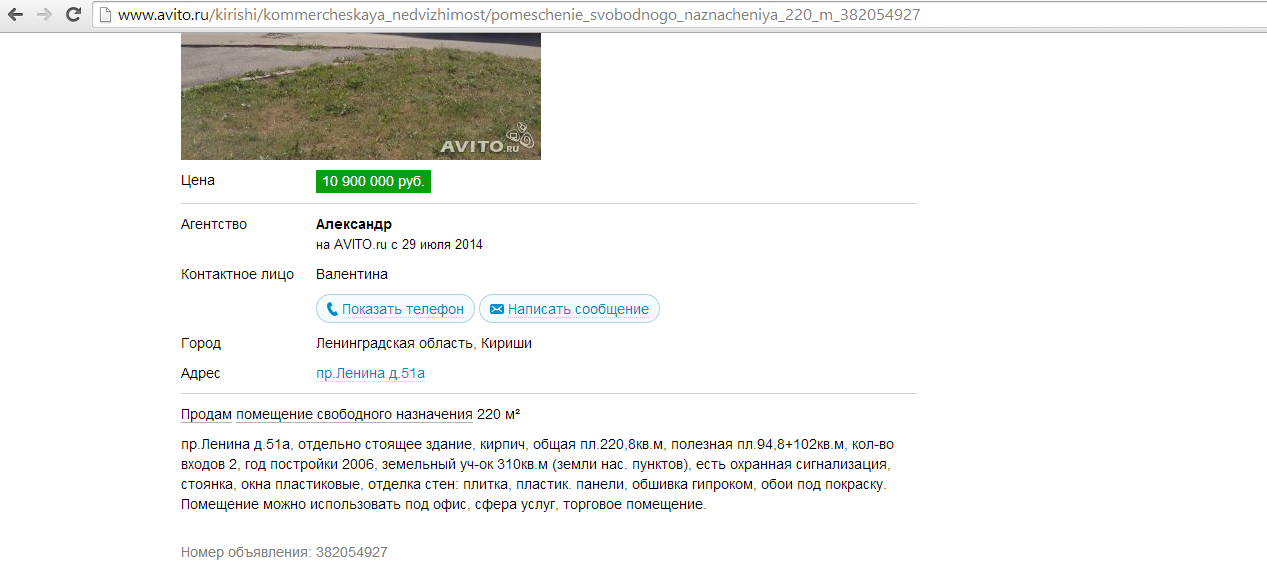Click the на AVITO.ru с 29 июля 2014 text
Screen dimensions: 1267x561
click(x=399, y=245)
